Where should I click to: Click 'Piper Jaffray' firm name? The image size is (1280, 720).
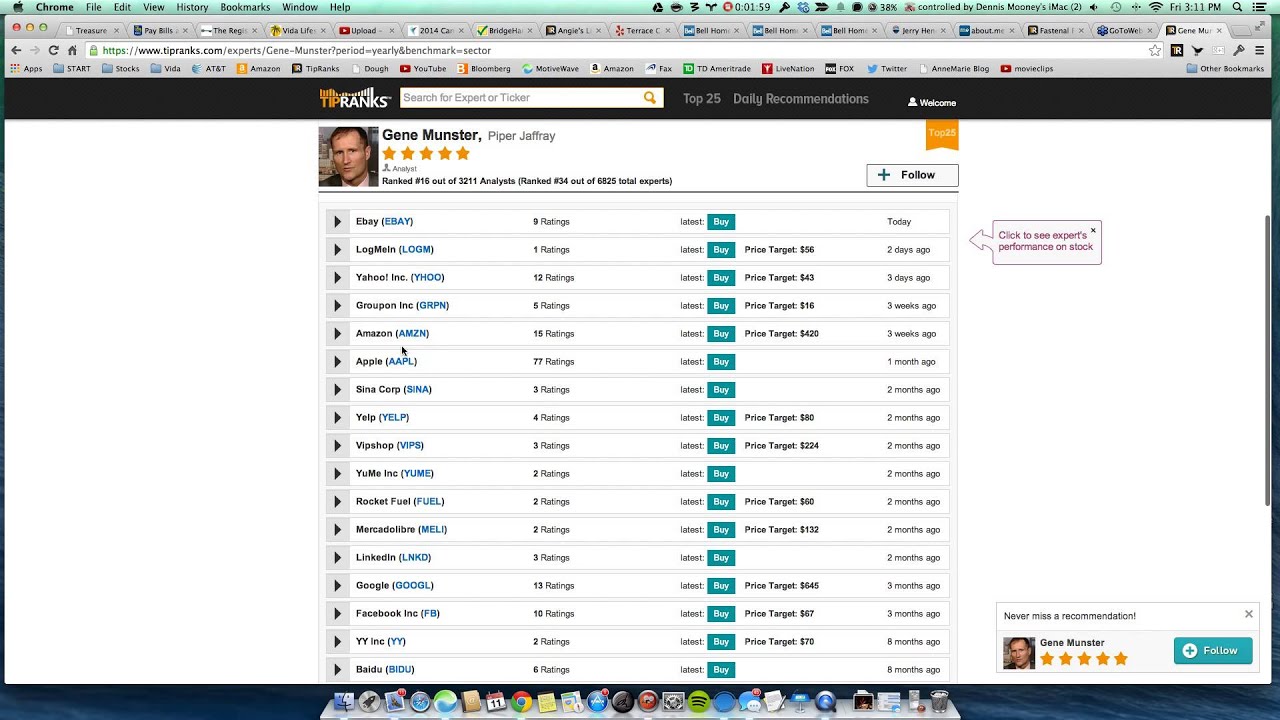tap(521, 136)
